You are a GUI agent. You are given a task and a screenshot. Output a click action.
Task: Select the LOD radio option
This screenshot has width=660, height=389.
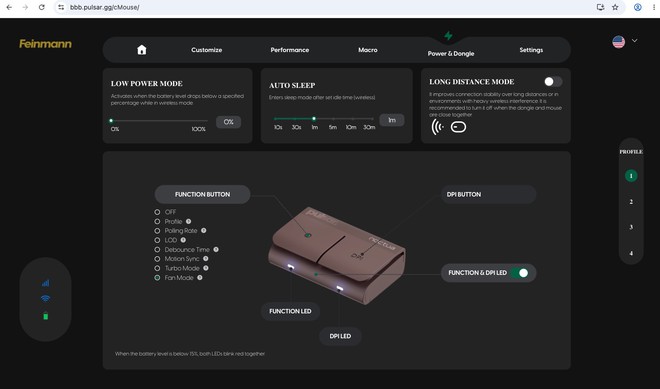(157, 240)
